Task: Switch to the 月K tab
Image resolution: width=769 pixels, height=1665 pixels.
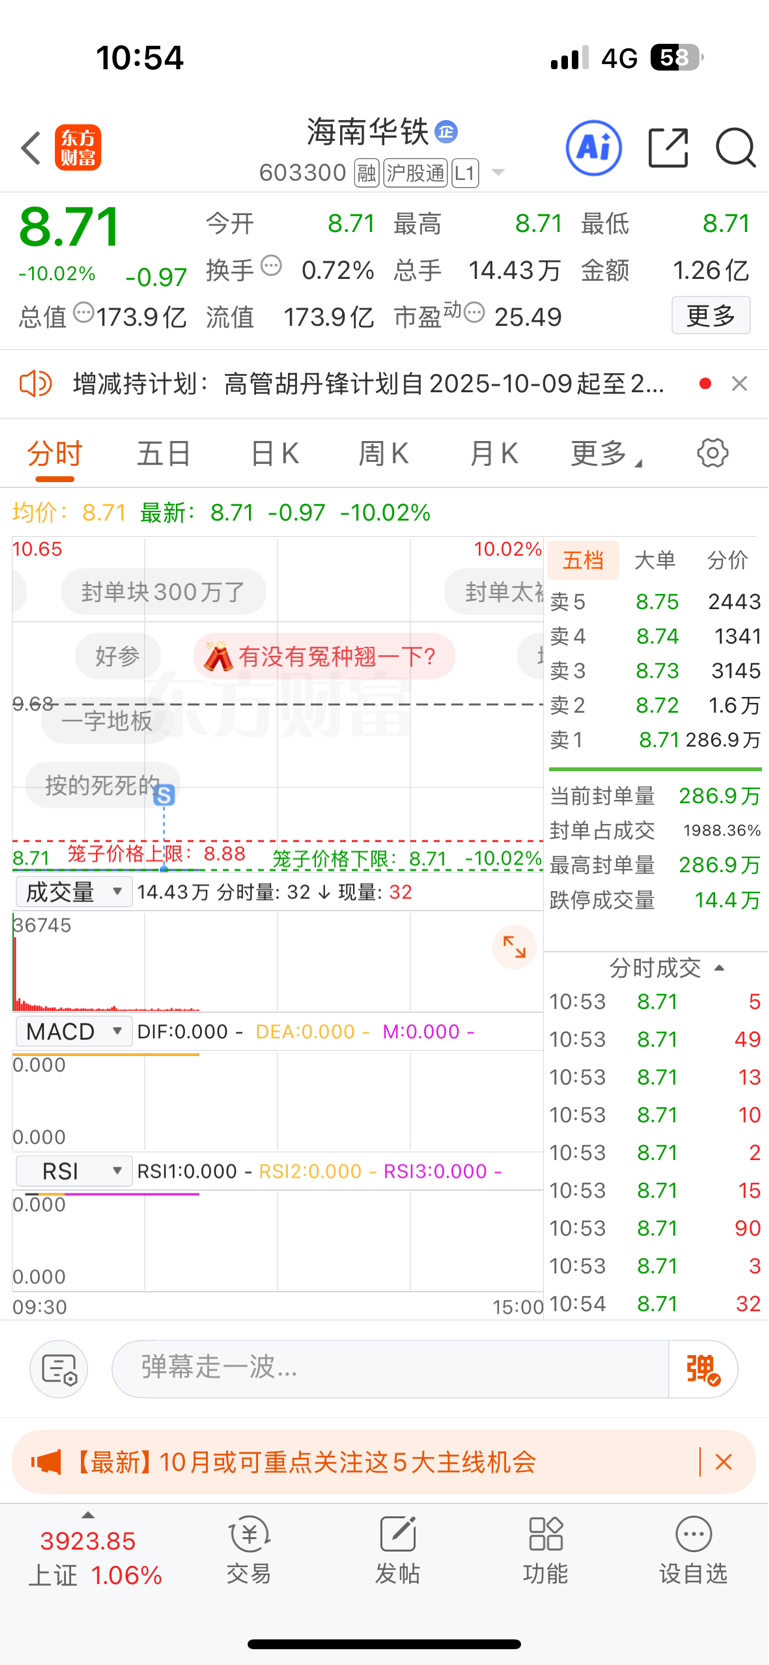Action: [494, 454]
